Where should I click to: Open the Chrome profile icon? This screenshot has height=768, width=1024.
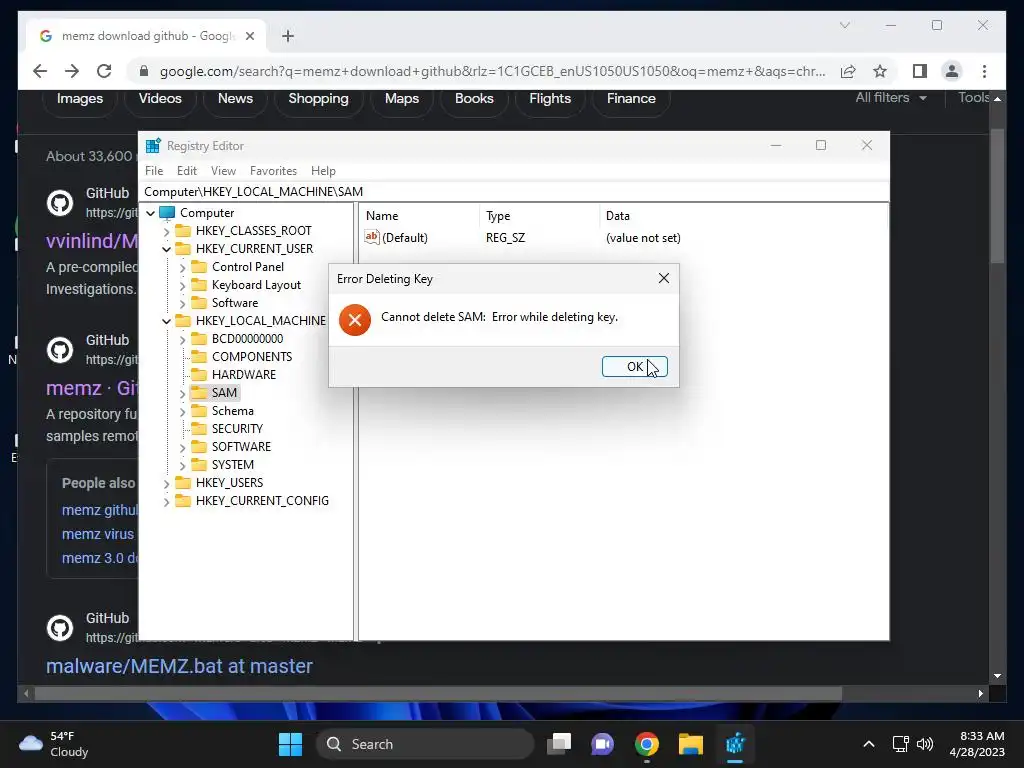tap(952, 71)
